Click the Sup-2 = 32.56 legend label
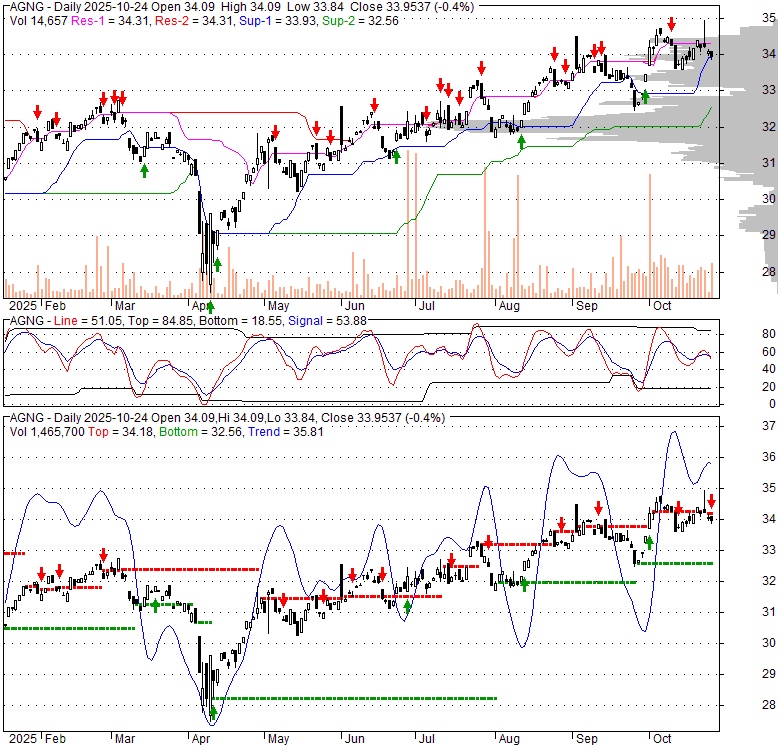780x745 pixels. click(360, 21)
